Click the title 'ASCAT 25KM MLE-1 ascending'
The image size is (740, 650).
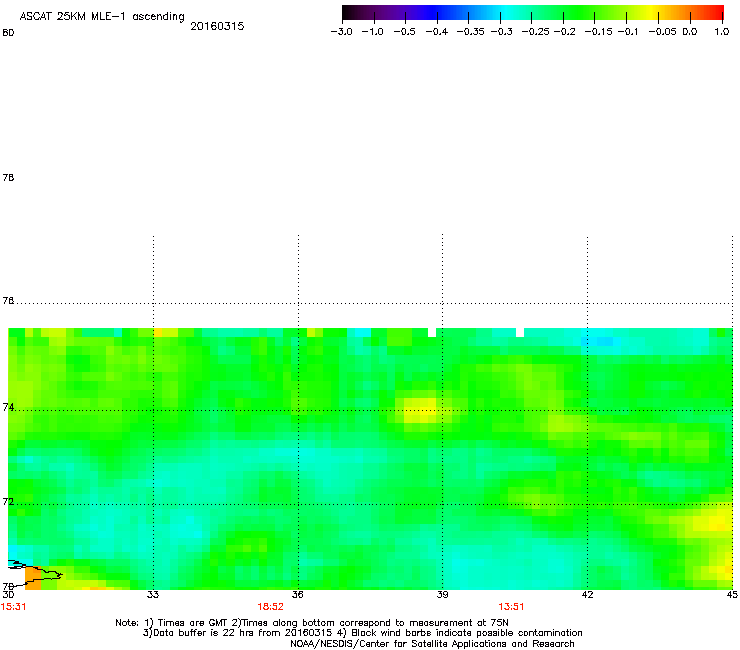[102, 17]
